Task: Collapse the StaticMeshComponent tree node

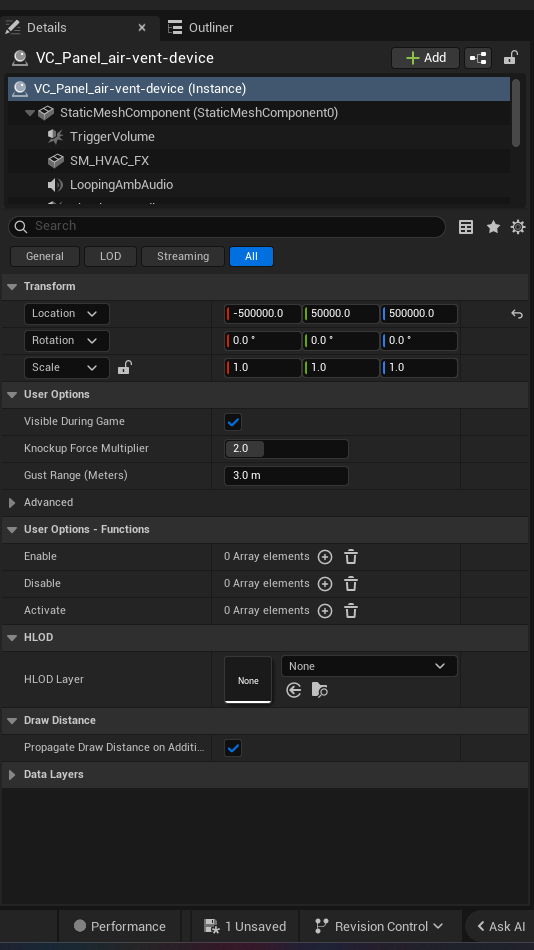Action: pos(29,113)
